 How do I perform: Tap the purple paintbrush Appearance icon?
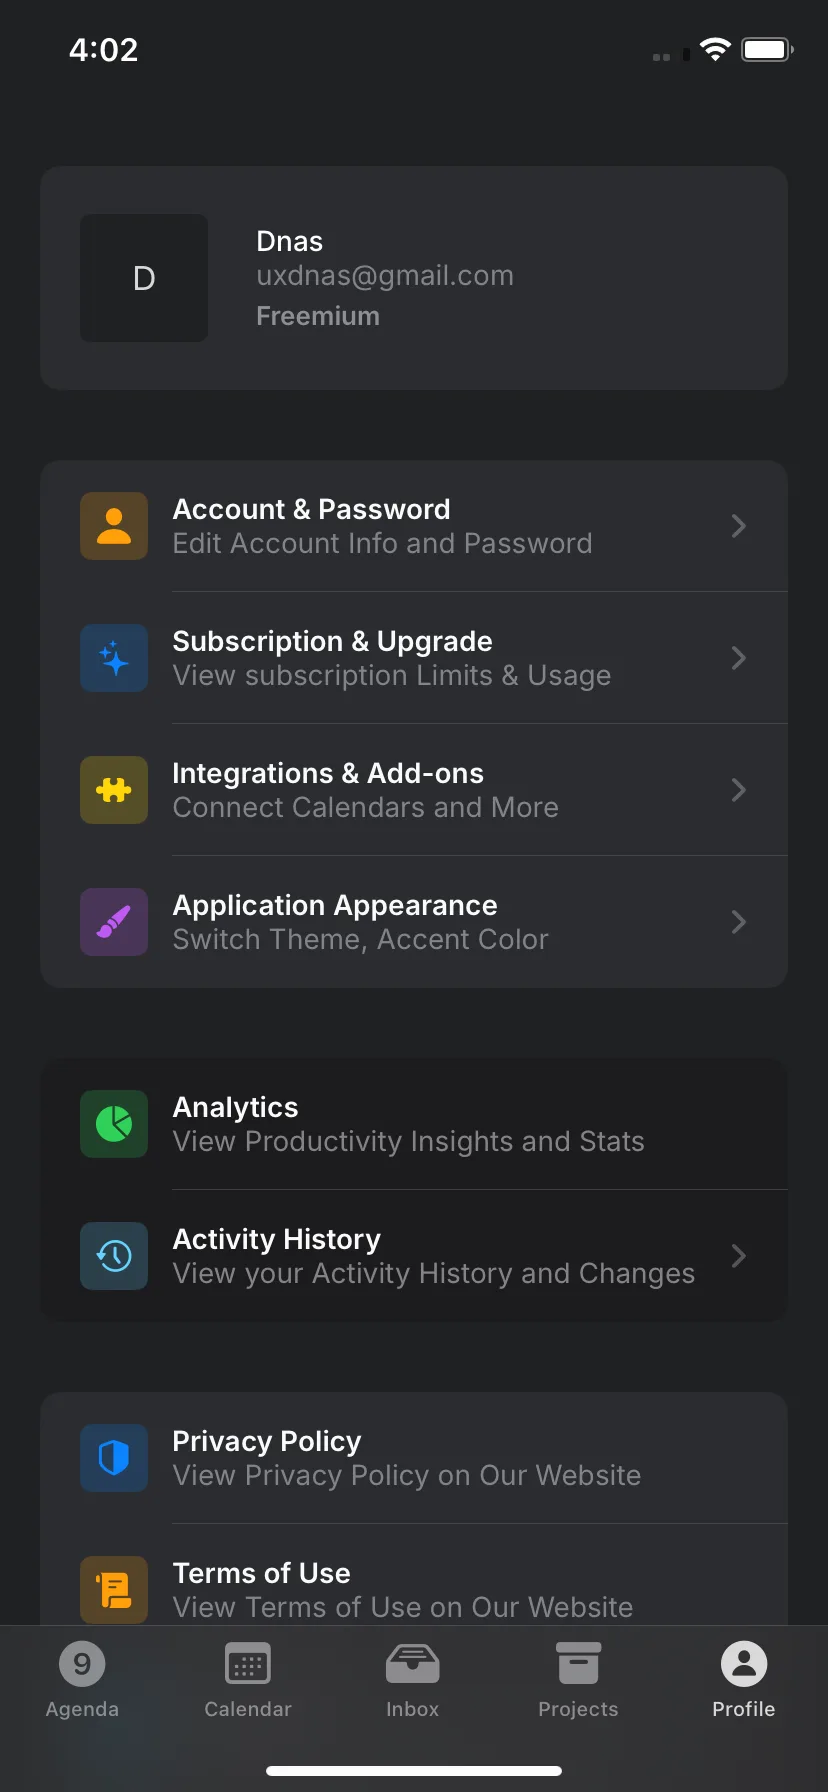114,922
